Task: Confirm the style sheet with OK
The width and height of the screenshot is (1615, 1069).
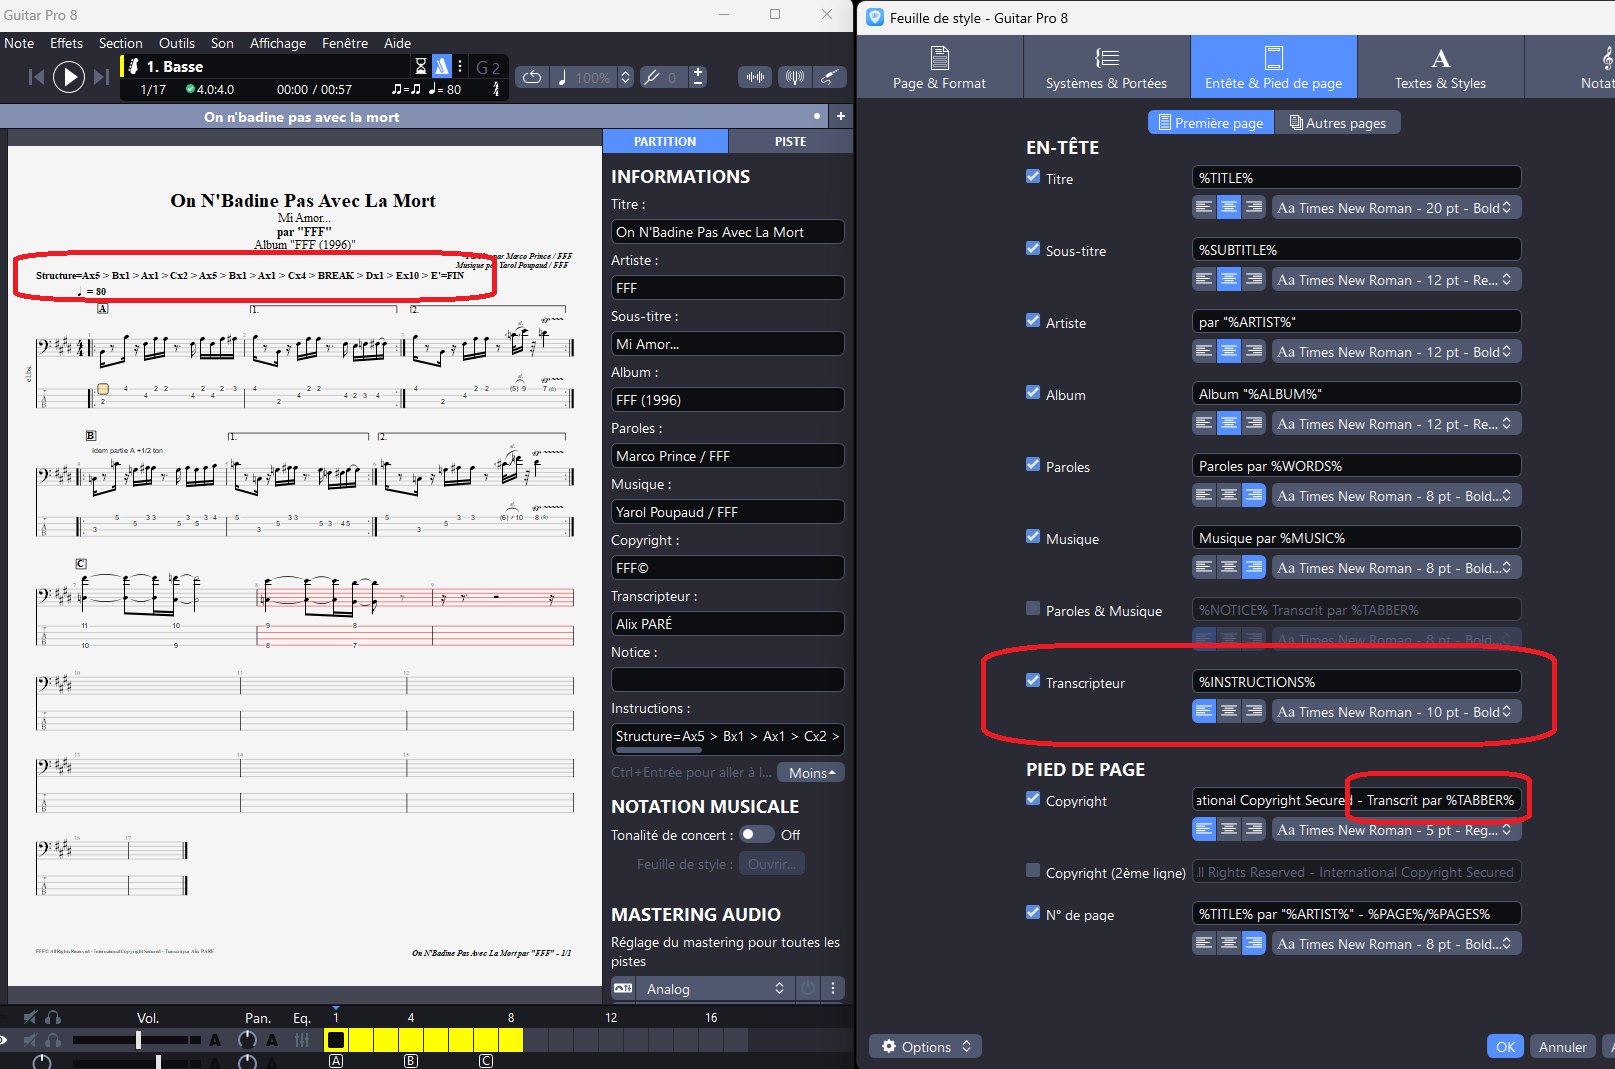Action: [1505, 1046]
